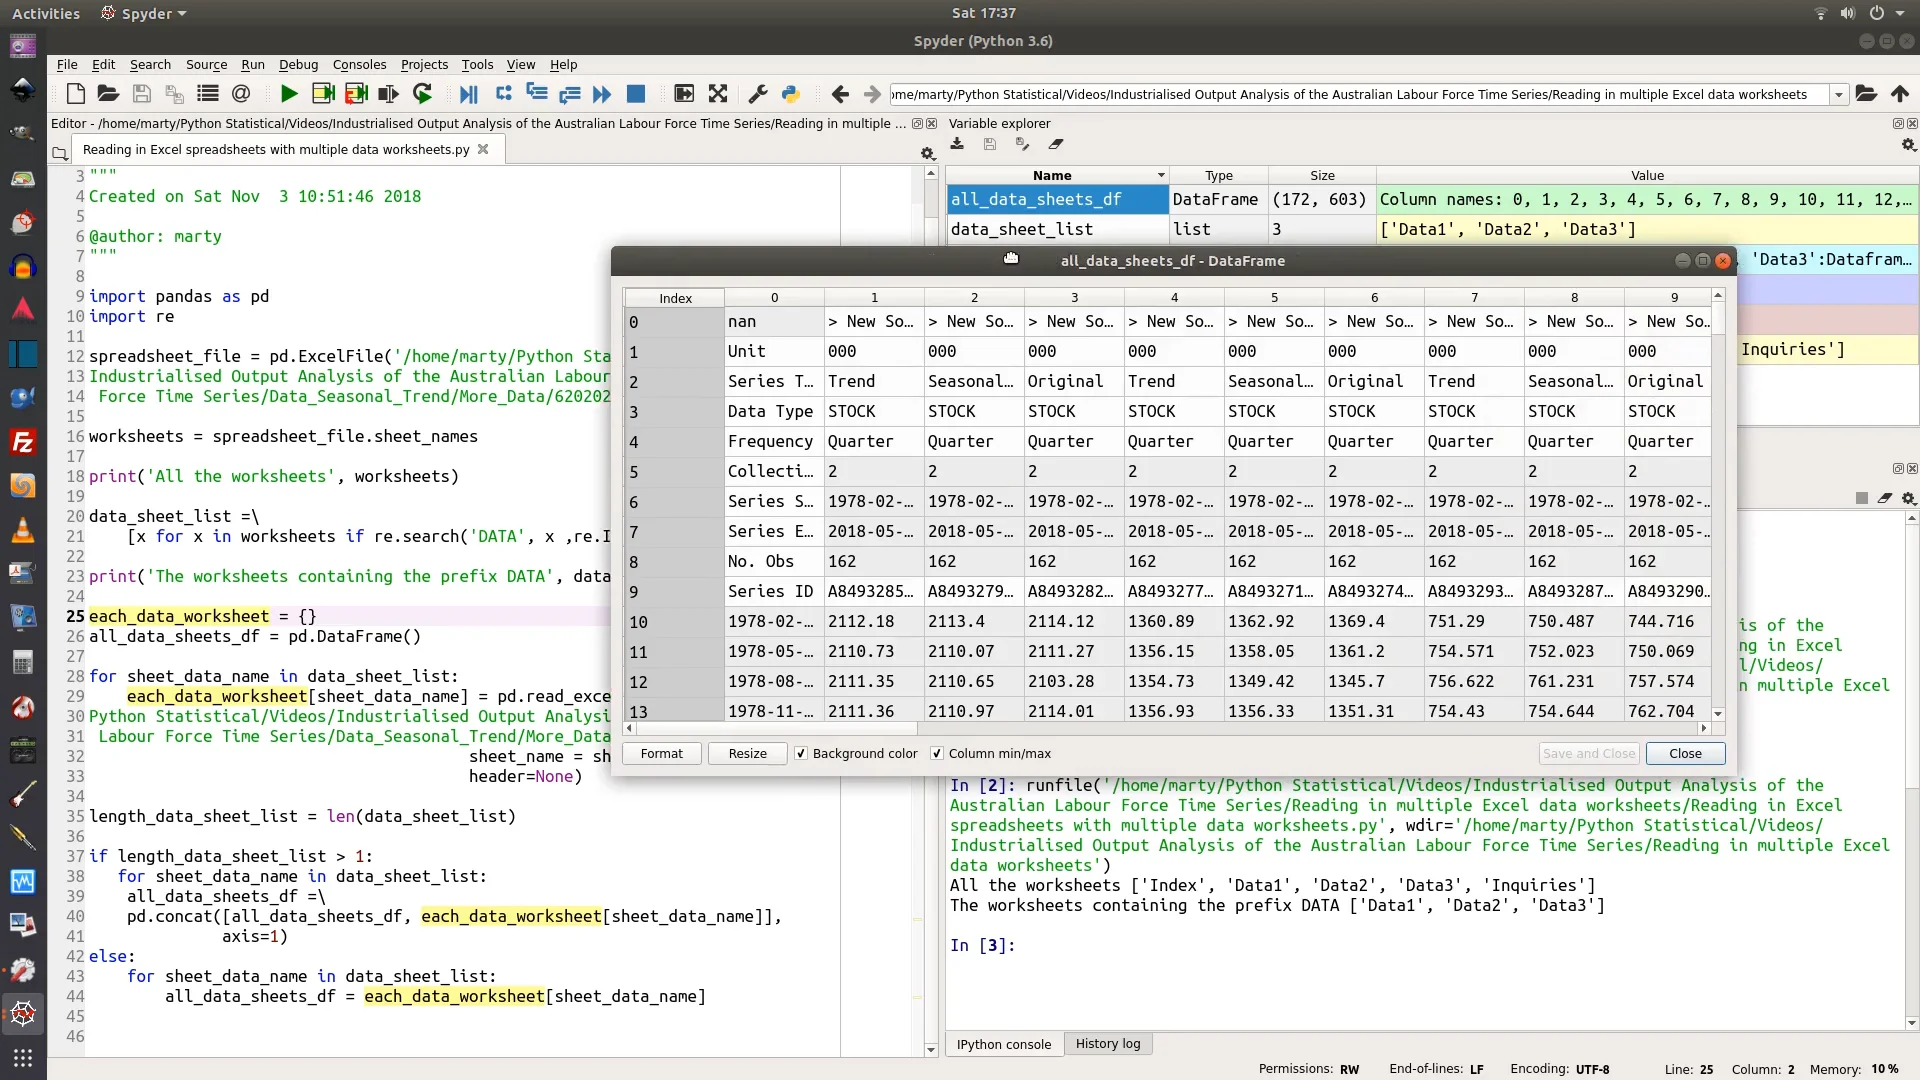
Task: Remove all variables with the eraser icon
Action: tap(1057, 144)
